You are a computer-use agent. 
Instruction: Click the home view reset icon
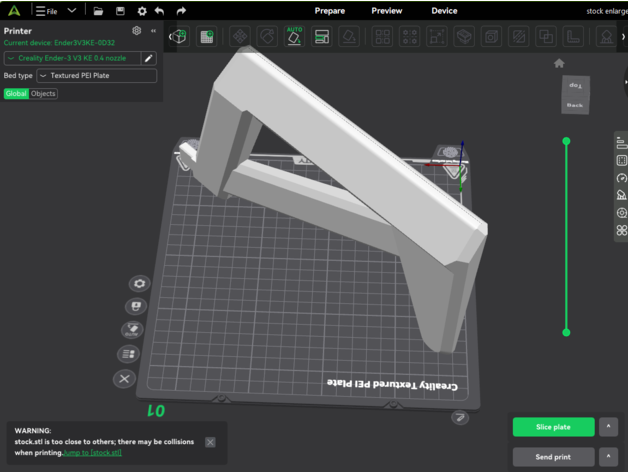559,63
